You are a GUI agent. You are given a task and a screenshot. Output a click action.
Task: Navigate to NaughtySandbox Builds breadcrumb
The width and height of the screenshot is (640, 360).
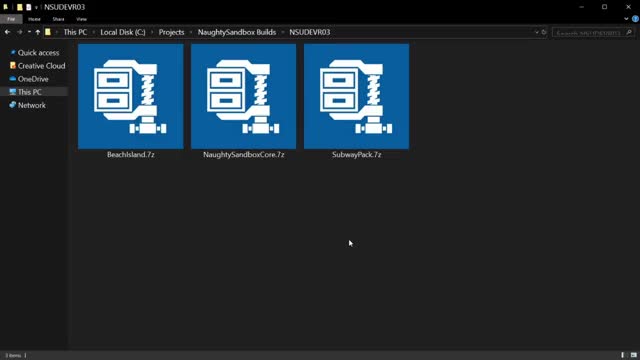(237, 32)
